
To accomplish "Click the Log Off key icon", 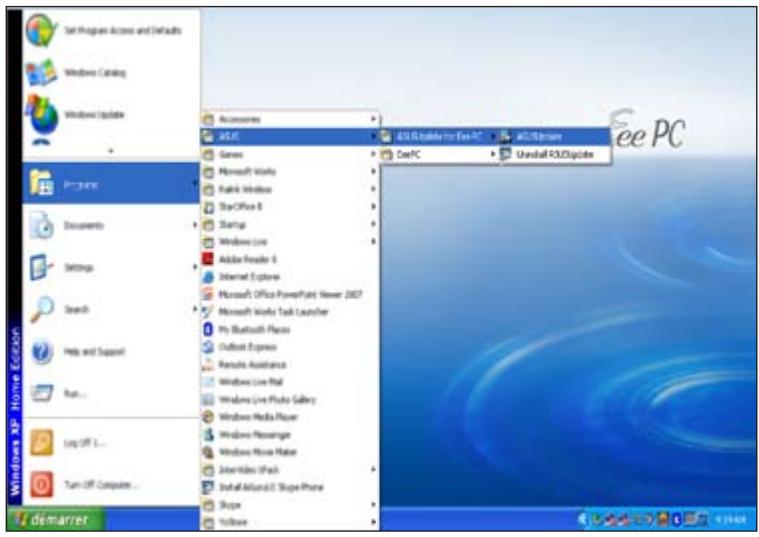I will (x=42, y=442).
